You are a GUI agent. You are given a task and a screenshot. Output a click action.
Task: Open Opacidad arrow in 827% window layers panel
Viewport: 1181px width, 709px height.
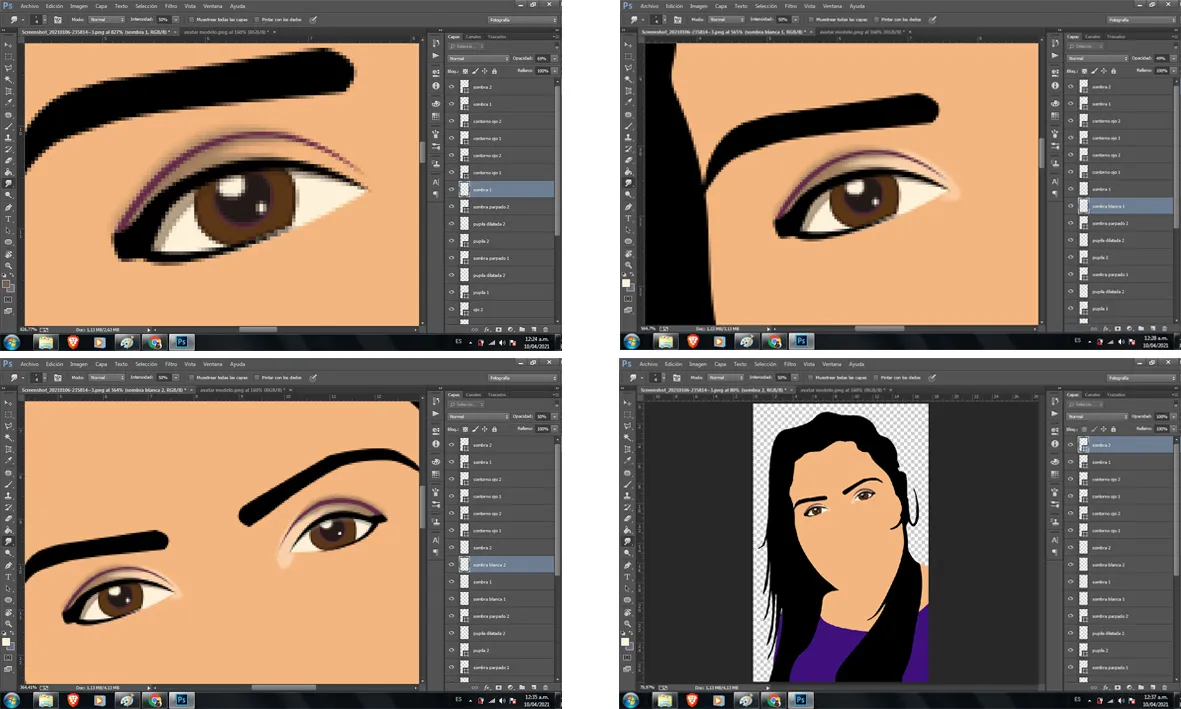click(554, 58)
